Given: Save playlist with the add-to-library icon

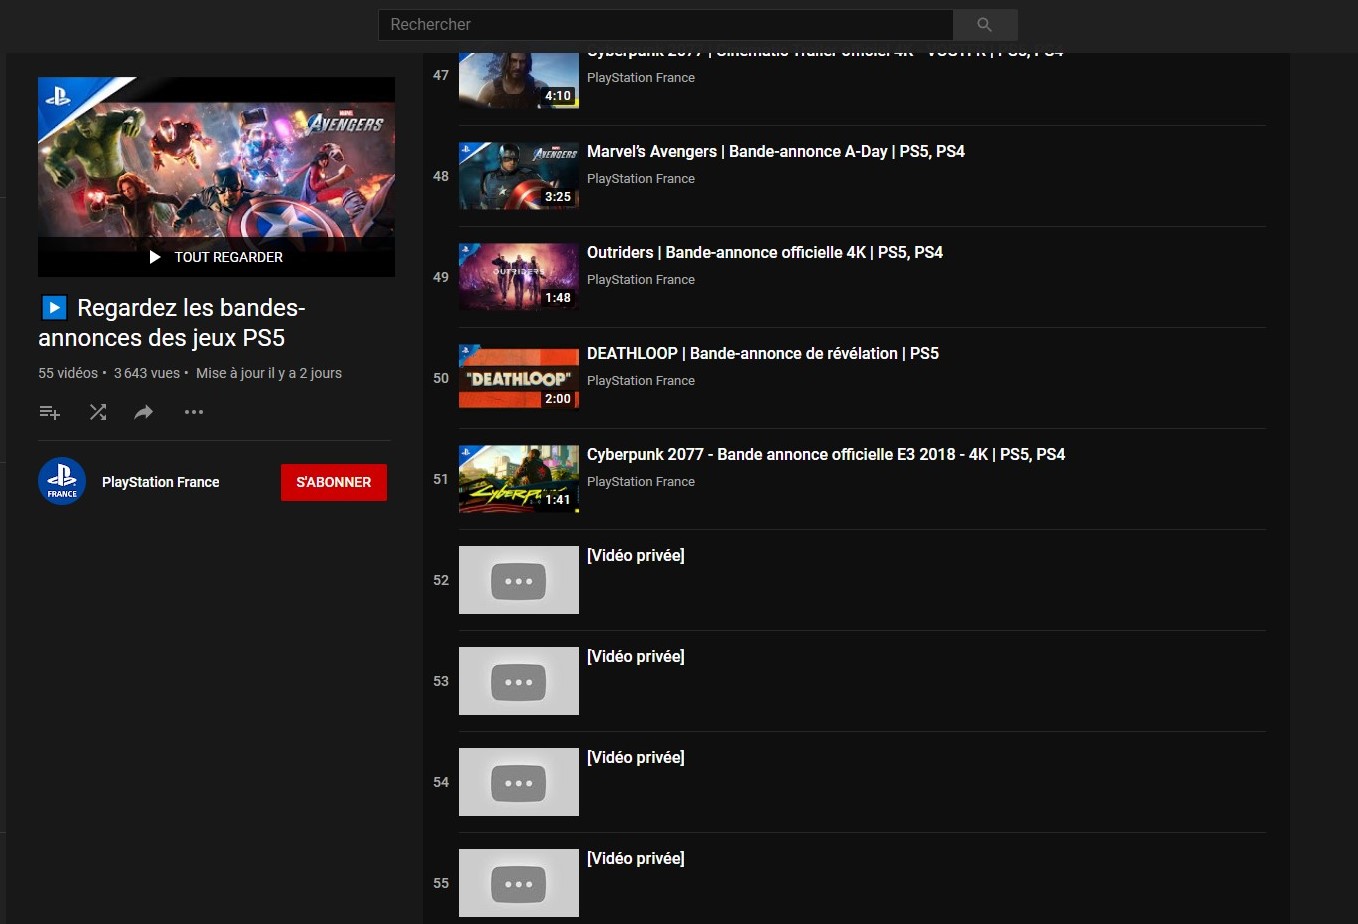Looking at the screenshot, I should pyautogui.click(x=49, y=412).
